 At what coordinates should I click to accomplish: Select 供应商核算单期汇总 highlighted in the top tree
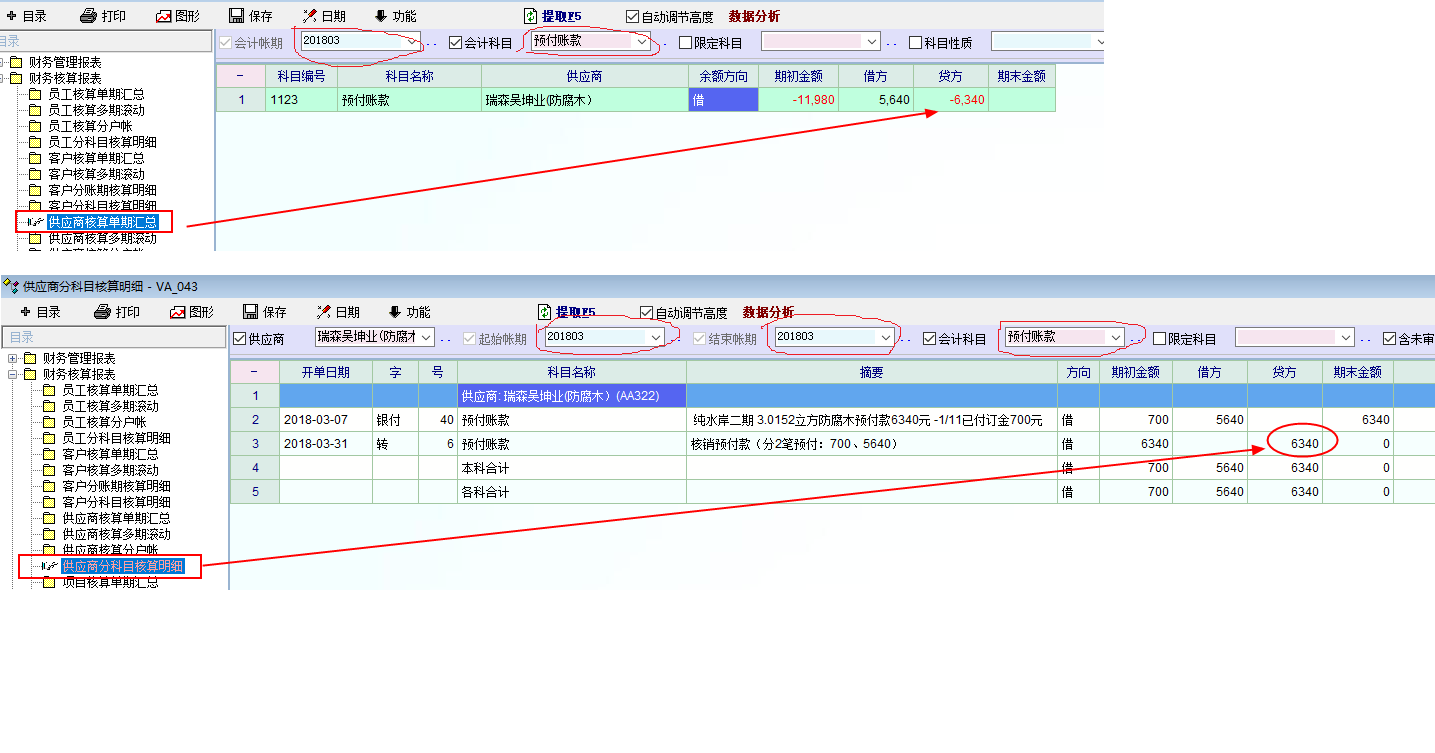click(x=102, y=222)
